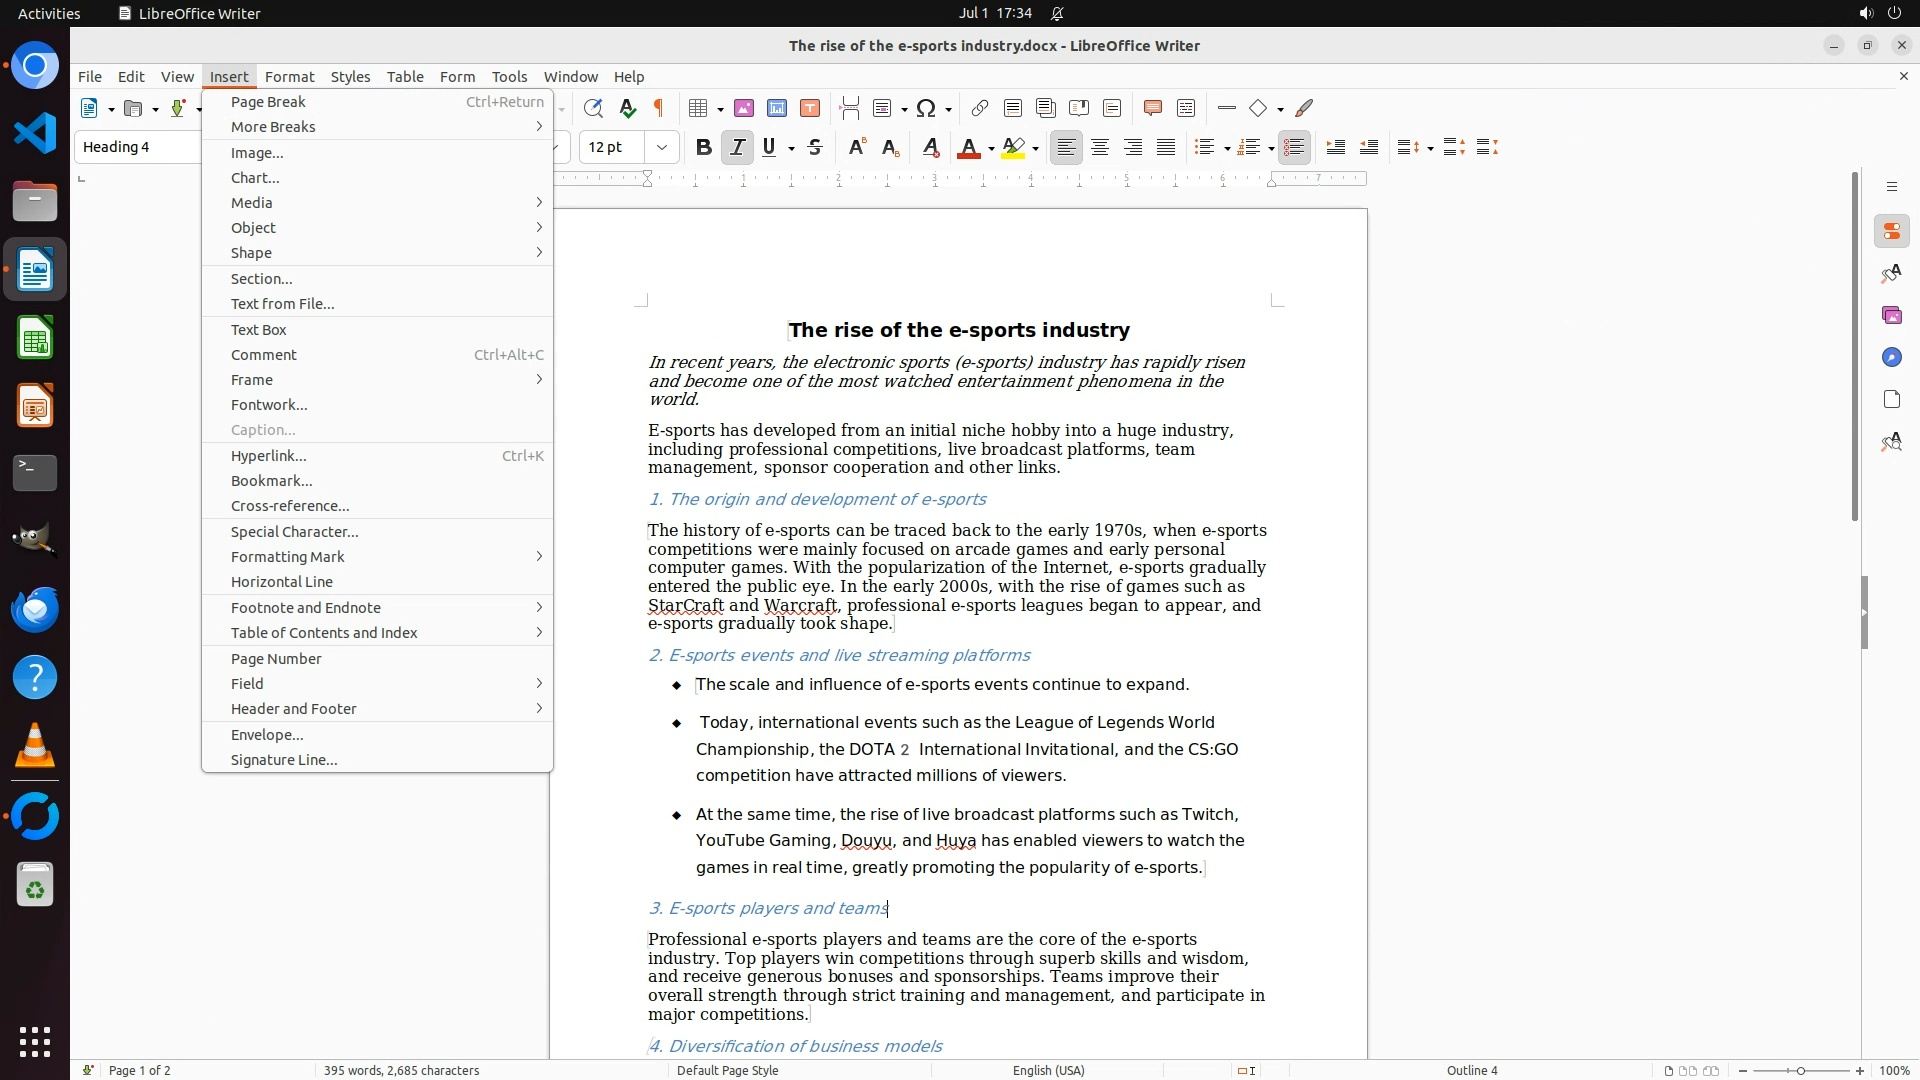Toggle formatting marks display
The image size is (1920, 1080).
pos(659,108)
